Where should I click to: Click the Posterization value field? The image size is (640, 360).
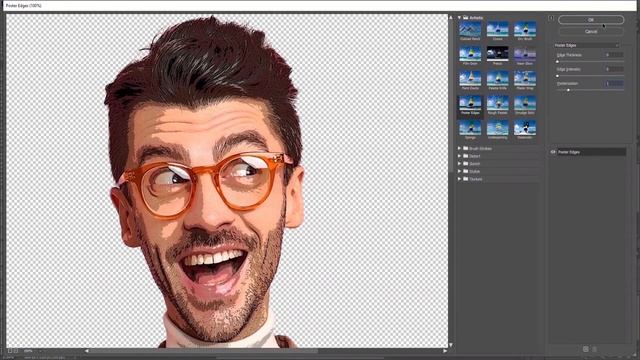pos(614,84)
